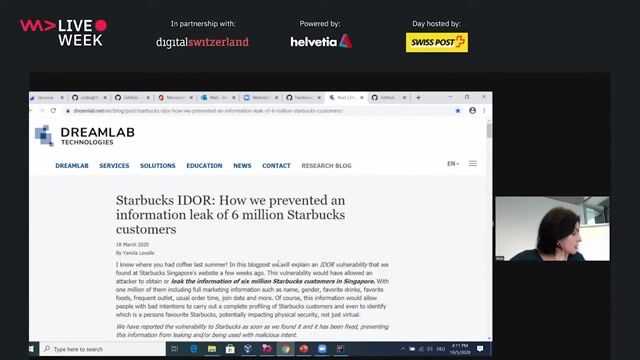Click the Live Week logo
Screen dimensions: 640x360
(64, 32)
